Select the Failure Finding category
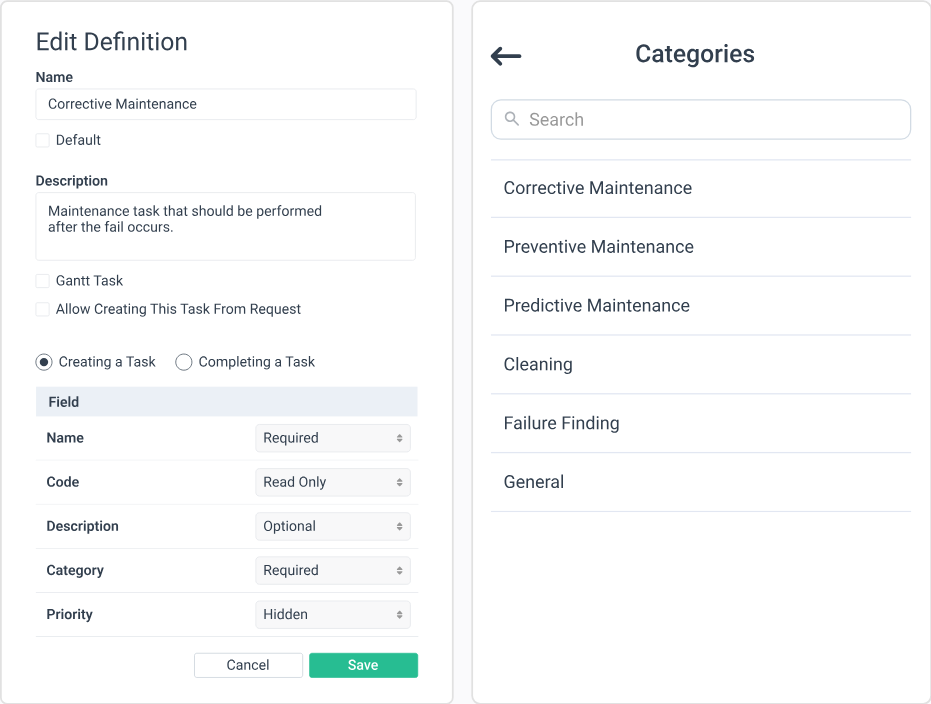The height and width of the screenshot is (704, 931). (x=560, y=423)
